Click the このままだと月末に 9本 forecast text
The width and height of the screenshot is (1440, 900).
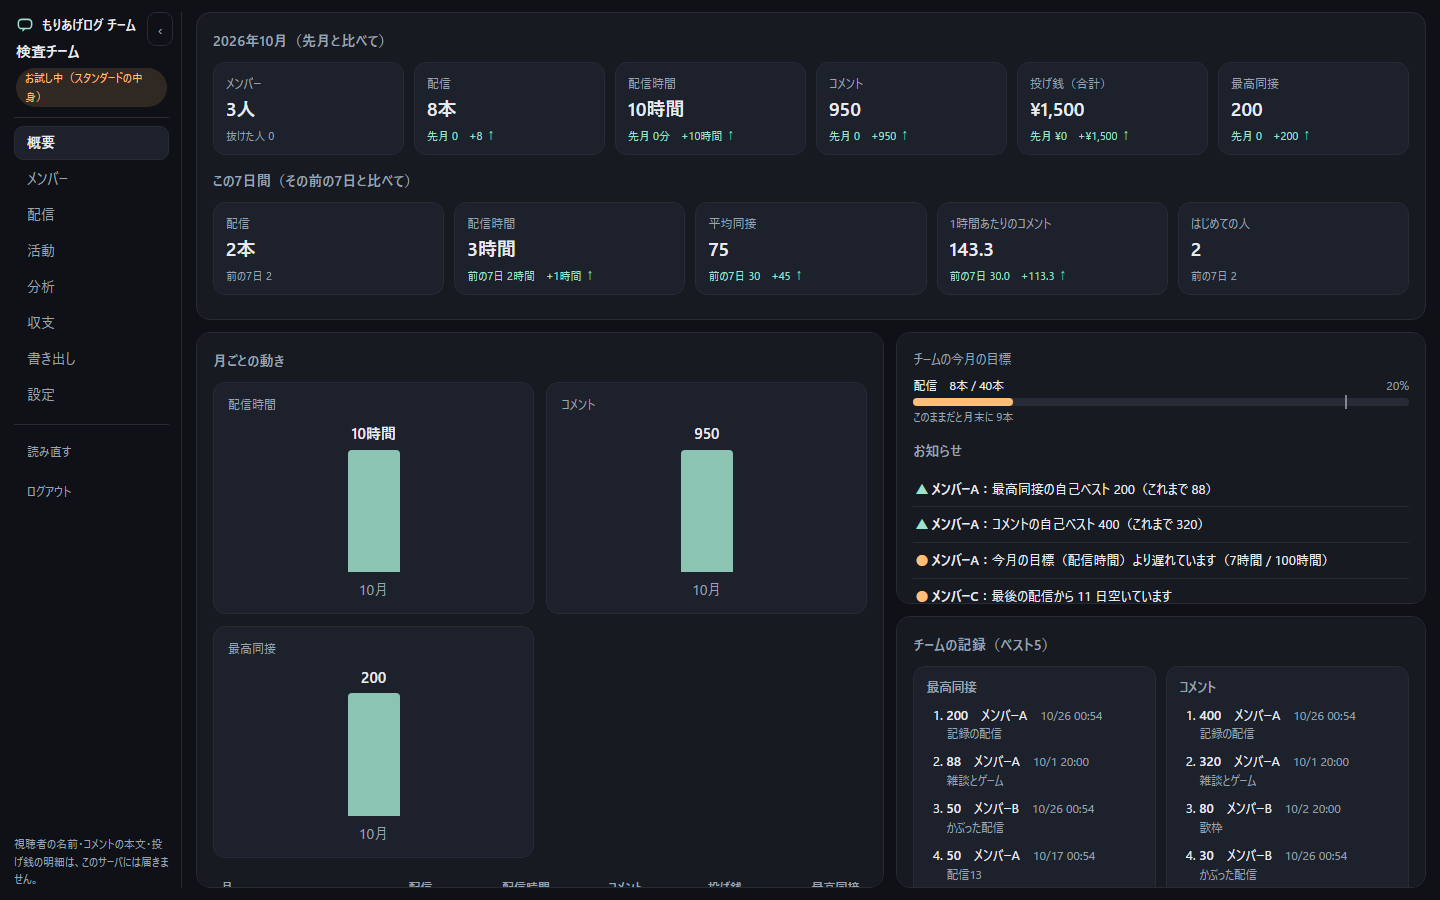(x=963, y=418)
